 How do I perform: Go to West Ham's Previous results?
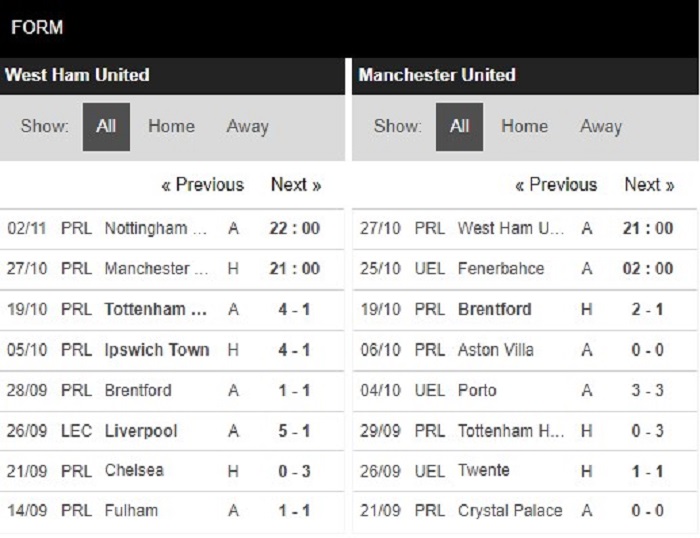(x=203, y=184)
